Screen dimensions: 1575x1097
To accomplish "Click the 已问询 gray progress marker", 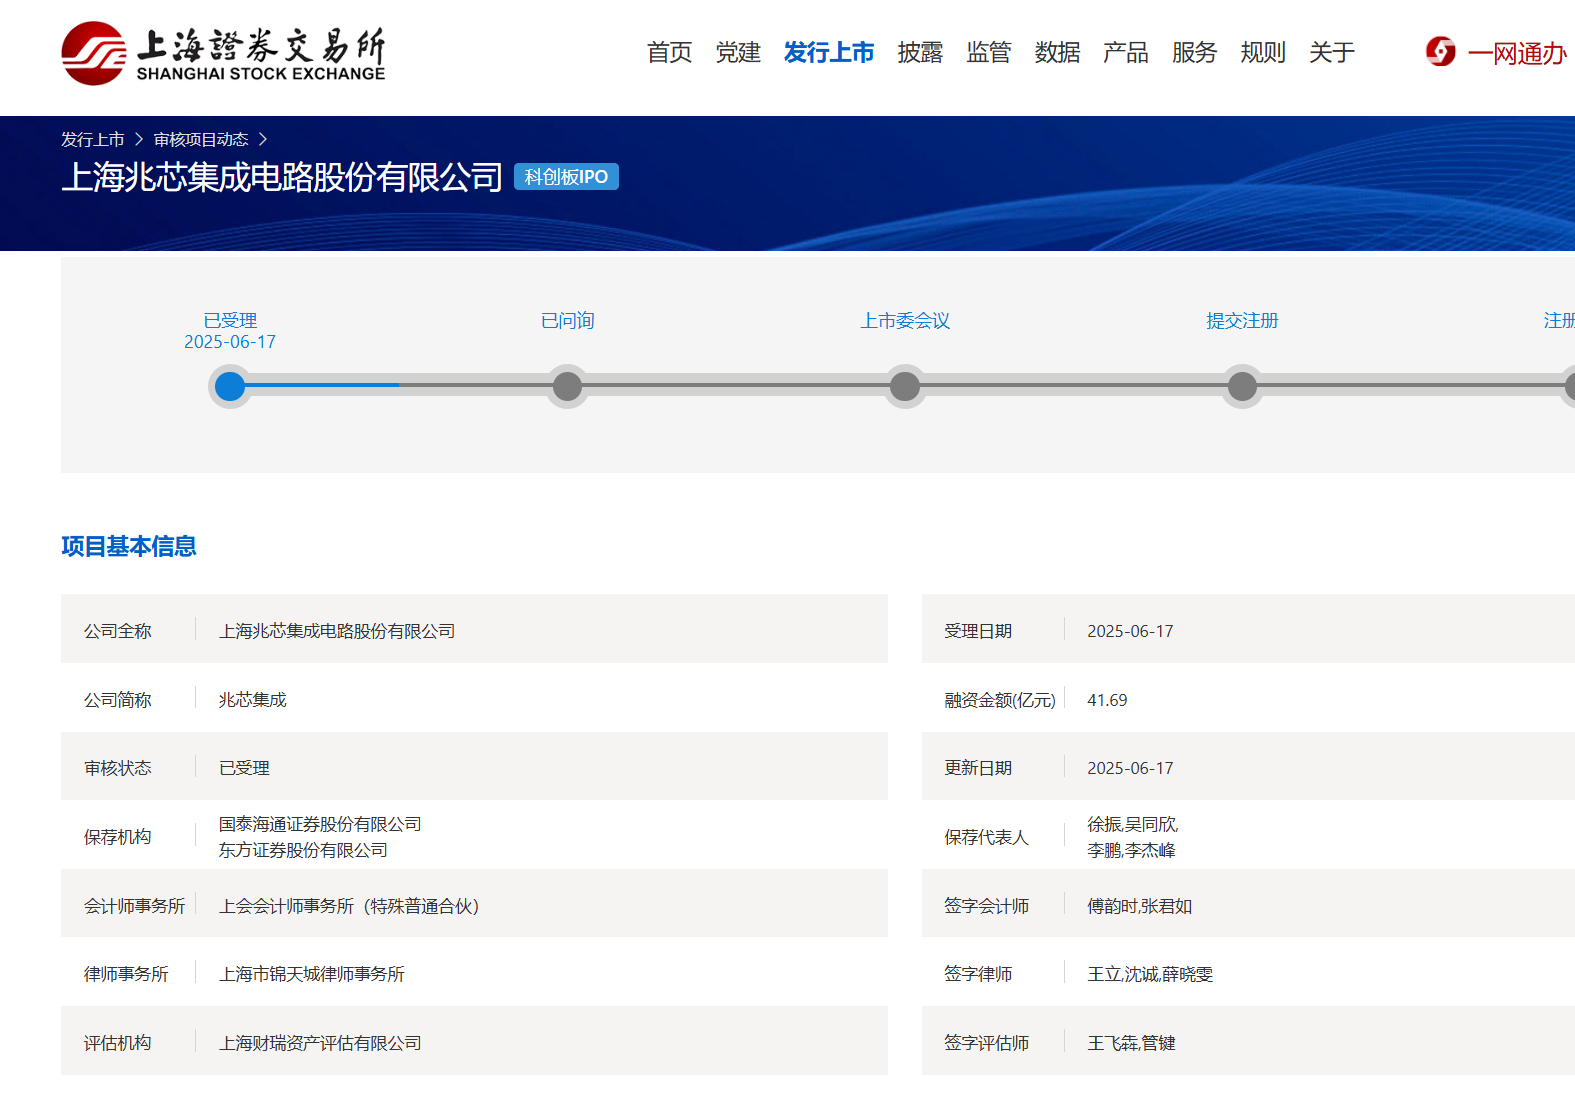I will coord(567,386).
